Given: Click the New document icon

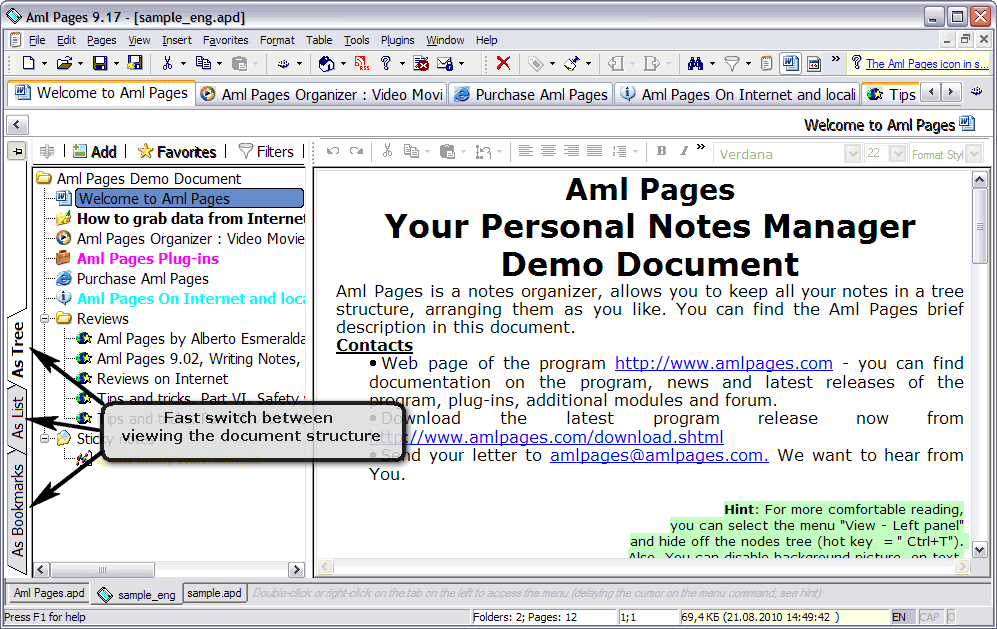Looking at the screenshot, I should [x=28, y=63].
